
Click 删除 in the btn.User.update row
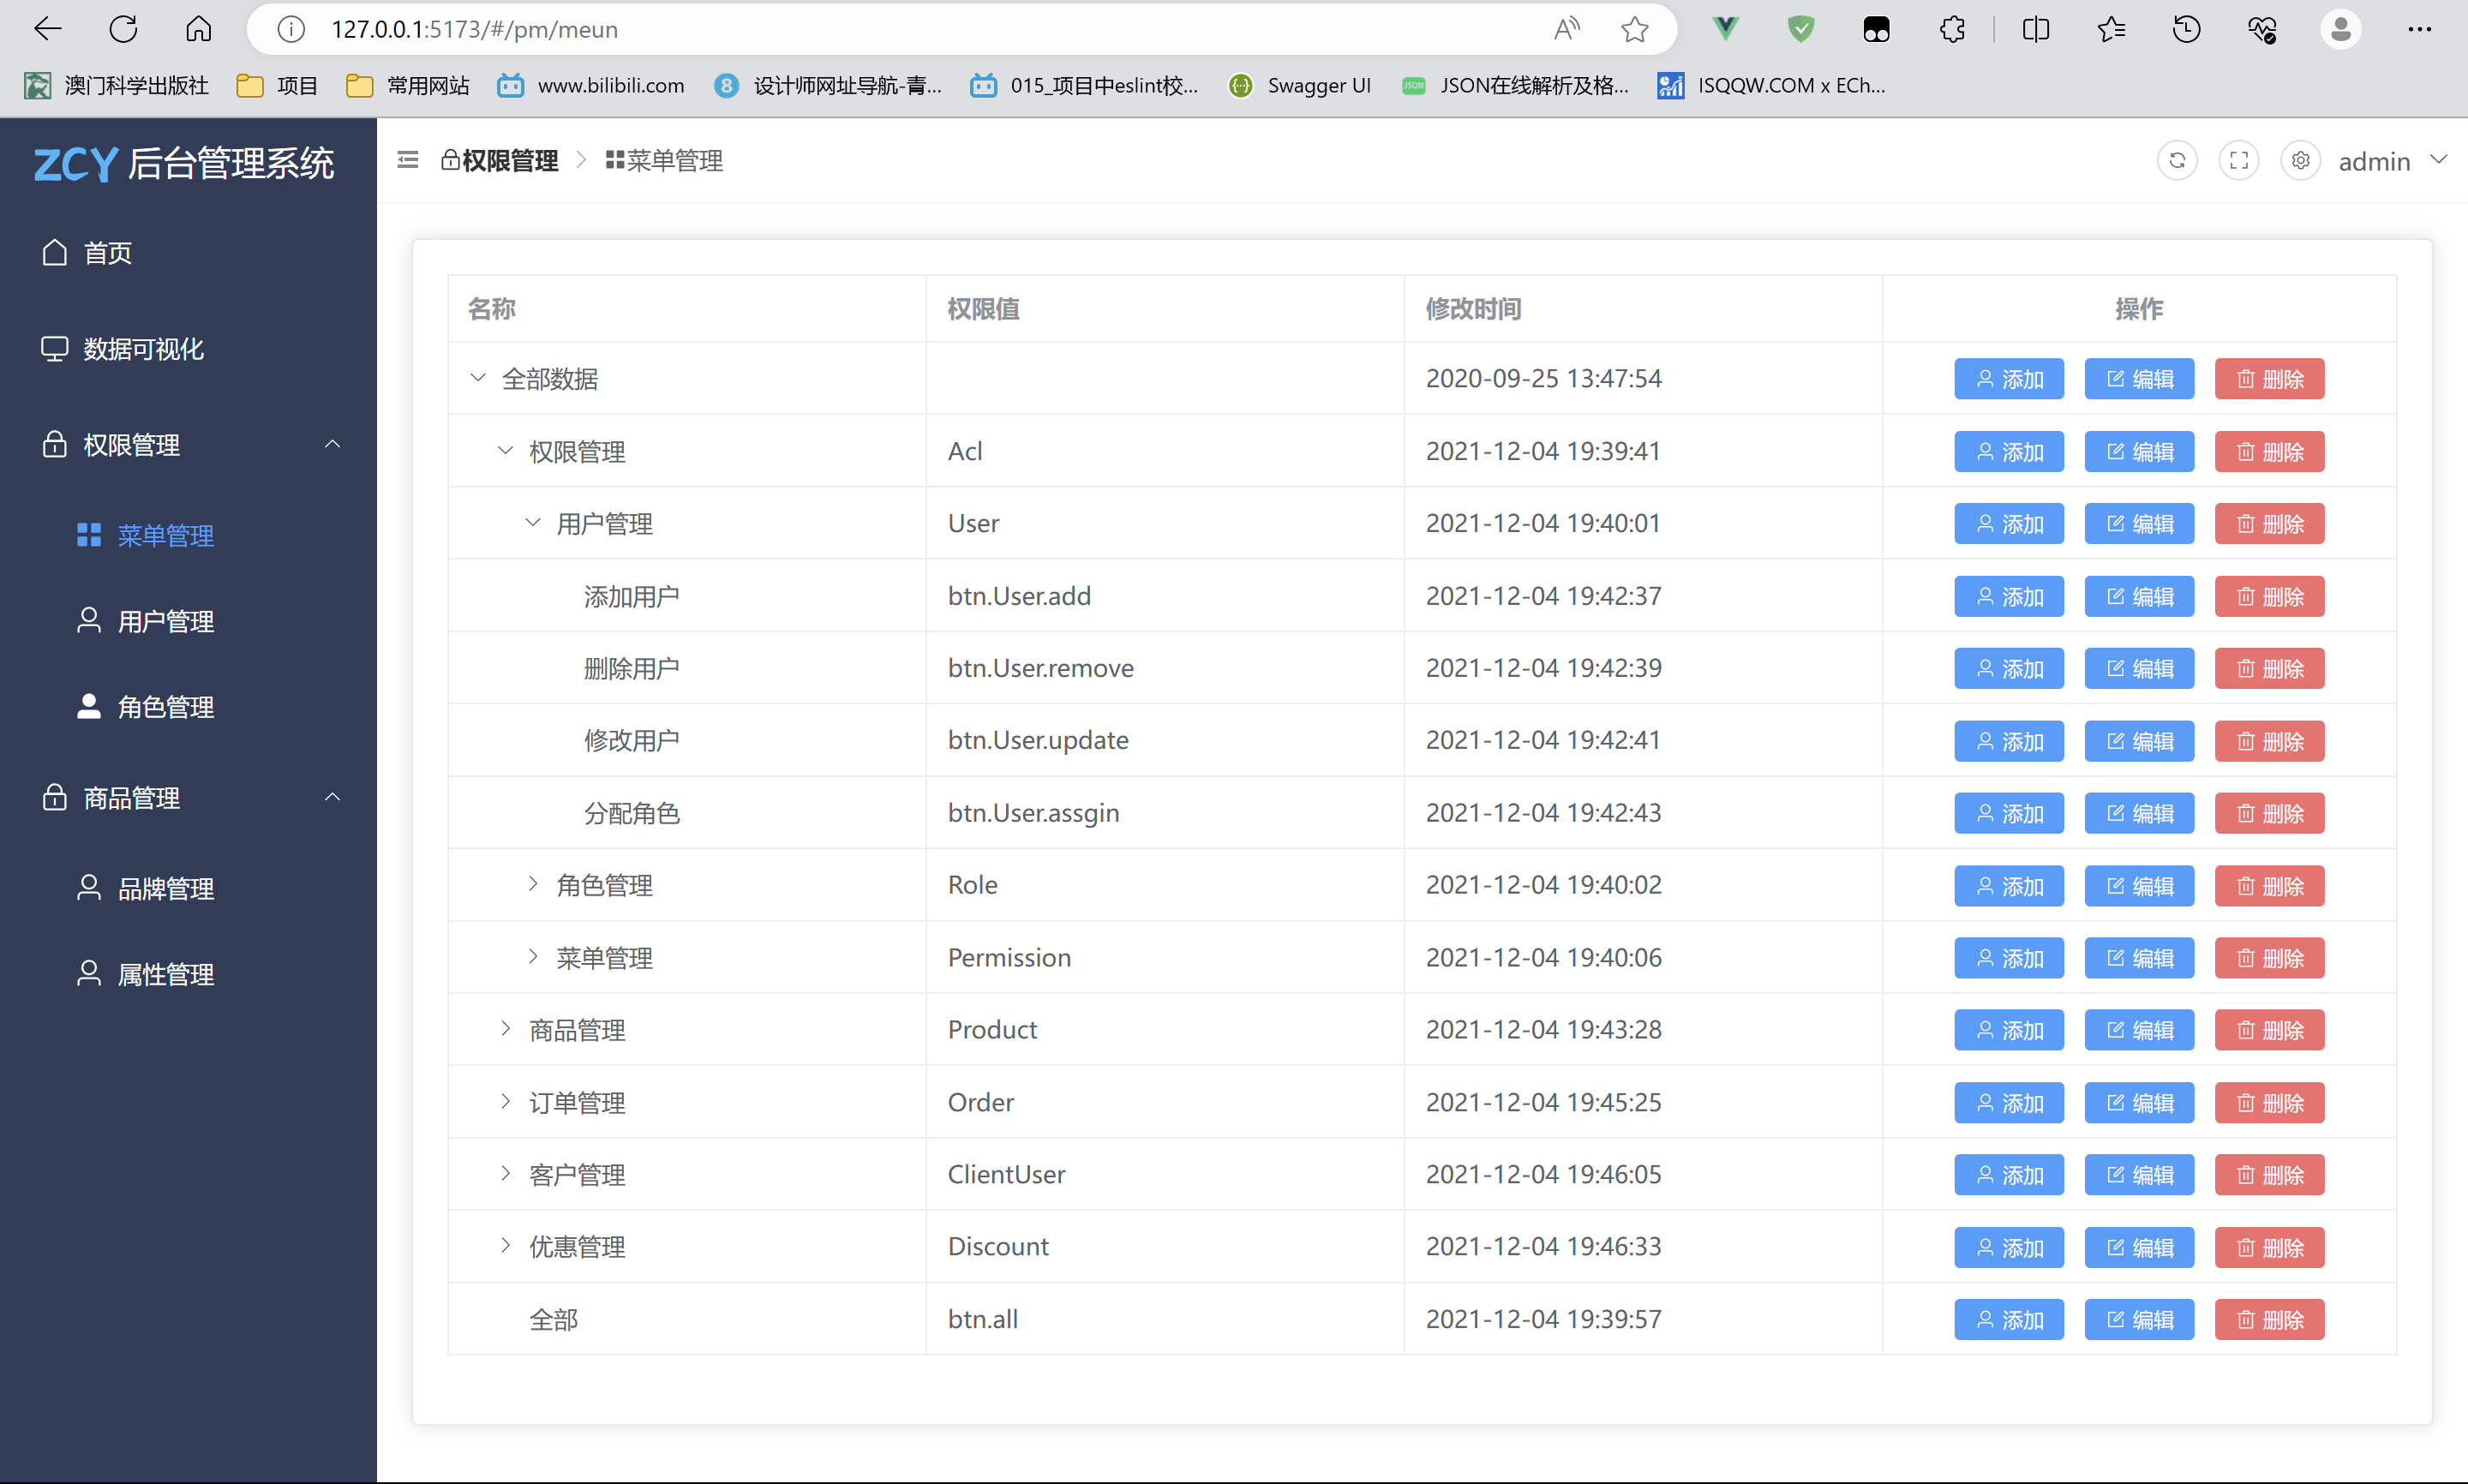[x=2269, y=742]
